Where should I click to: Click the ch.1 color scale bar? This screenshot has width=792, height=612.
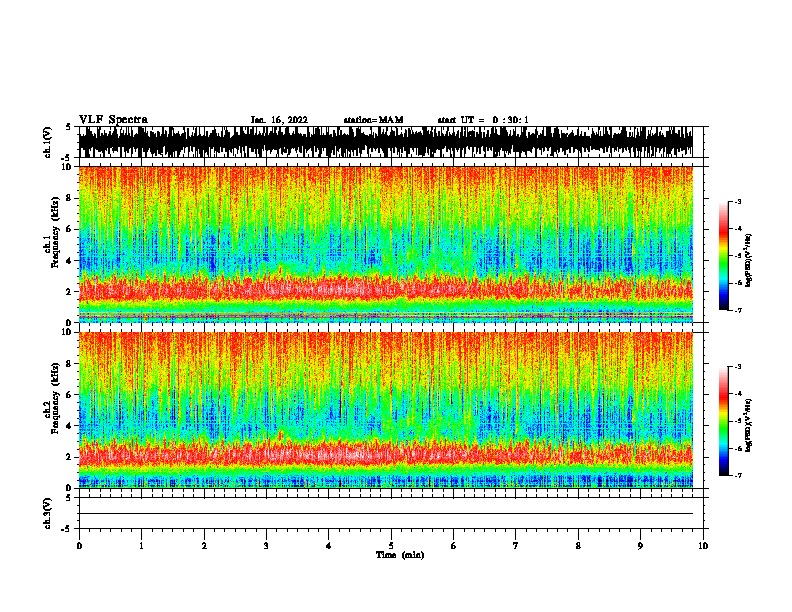(723, 256)
